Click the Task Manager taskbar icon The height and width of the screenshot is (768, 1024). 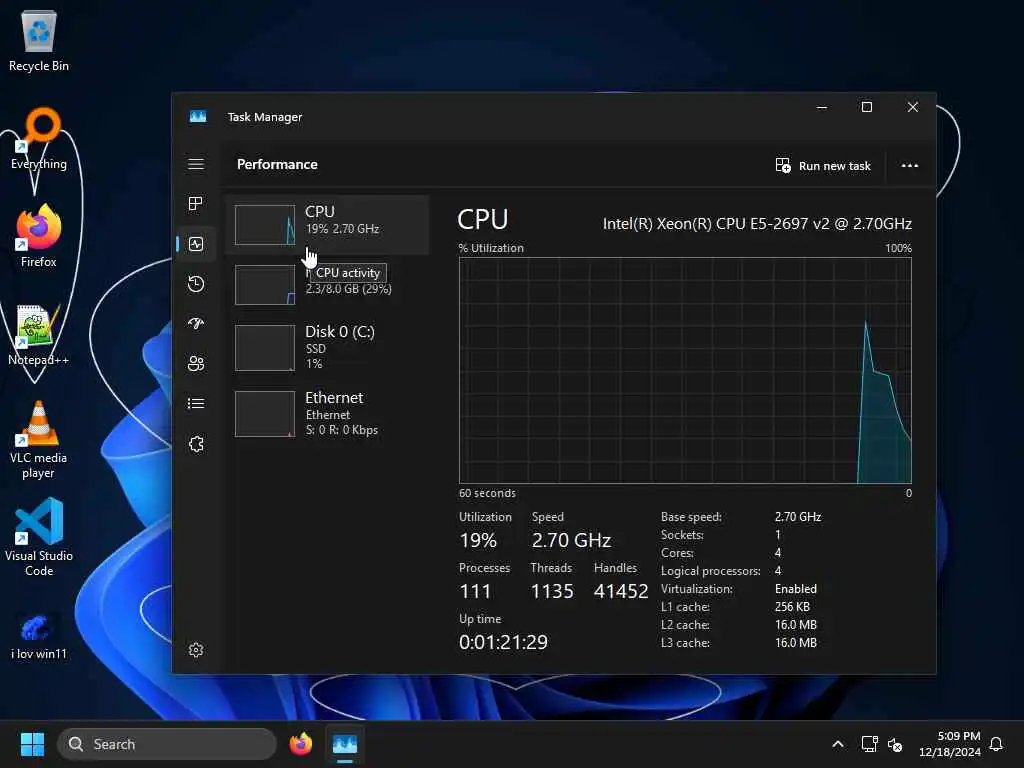tap(345, 744)
